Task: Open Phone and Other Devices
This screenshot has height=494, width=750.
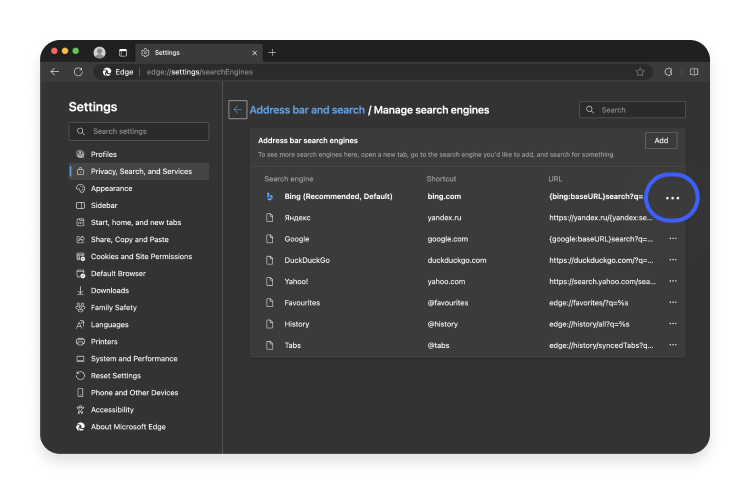Action: [x=139, y=393]
